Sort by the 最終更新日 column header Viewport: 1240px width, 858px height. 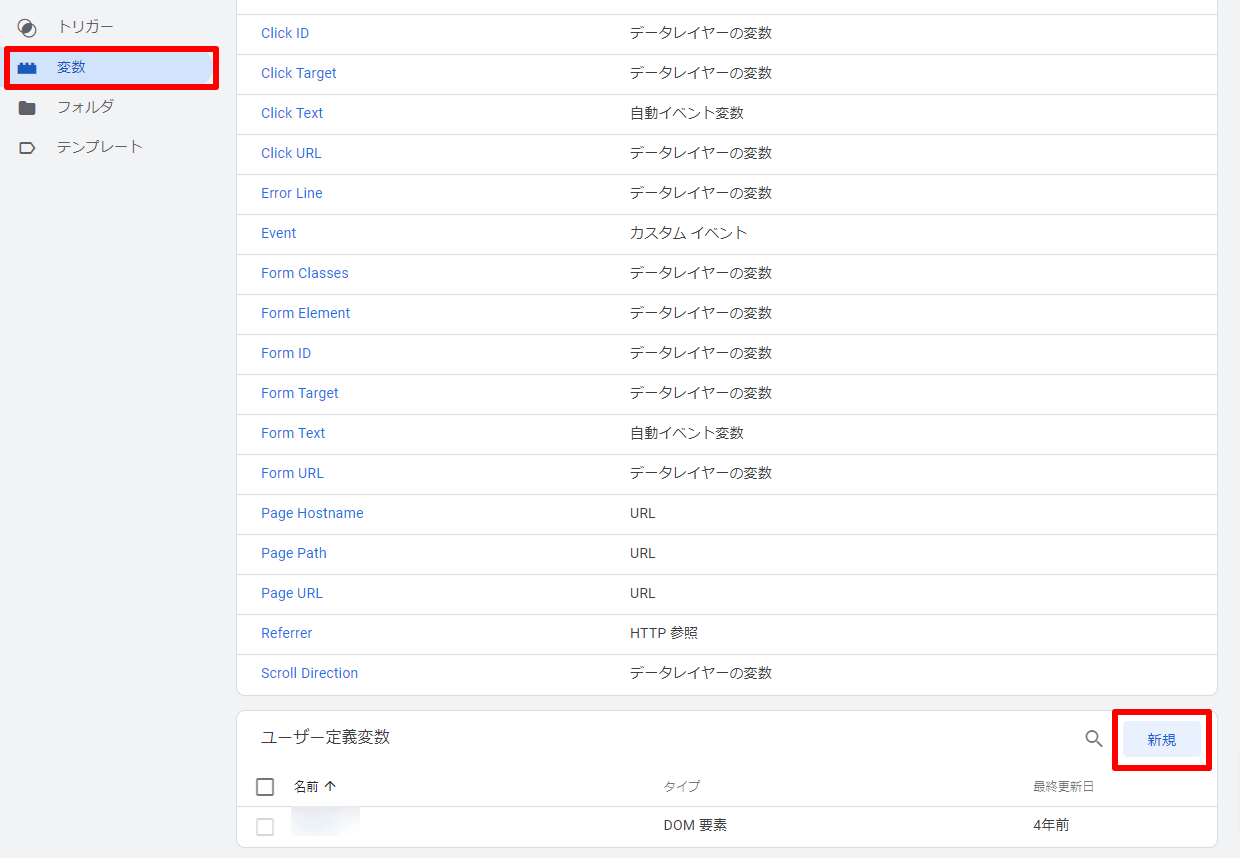click(1063, 787)
